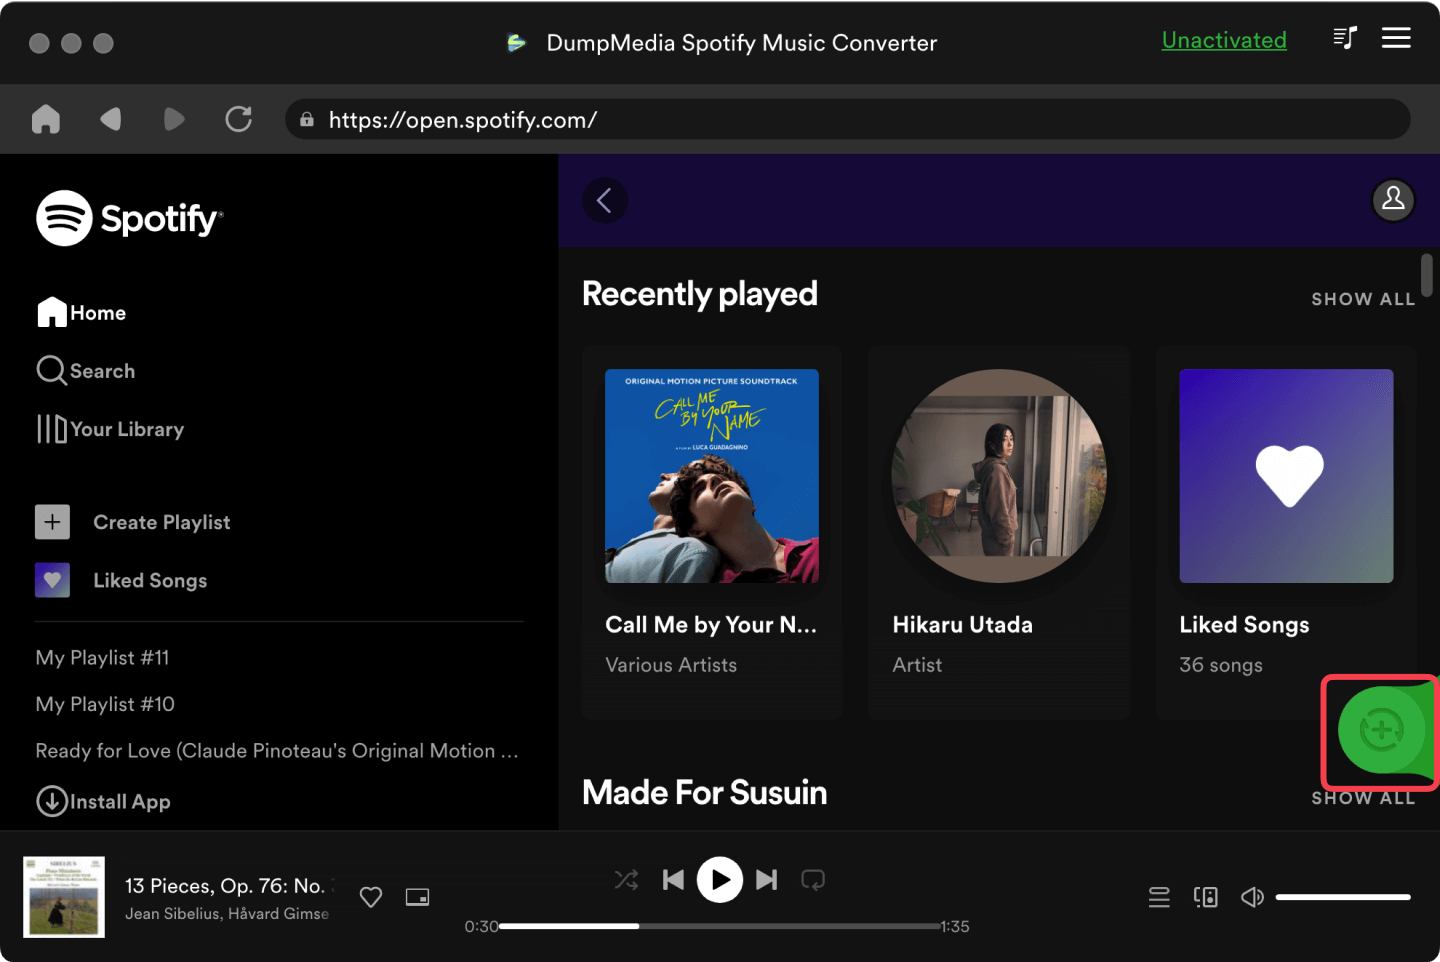The width and height of the screenshot is (1440, 962).
Task: Open Various Artists under Call Me card
Action: tap(671, 665)
